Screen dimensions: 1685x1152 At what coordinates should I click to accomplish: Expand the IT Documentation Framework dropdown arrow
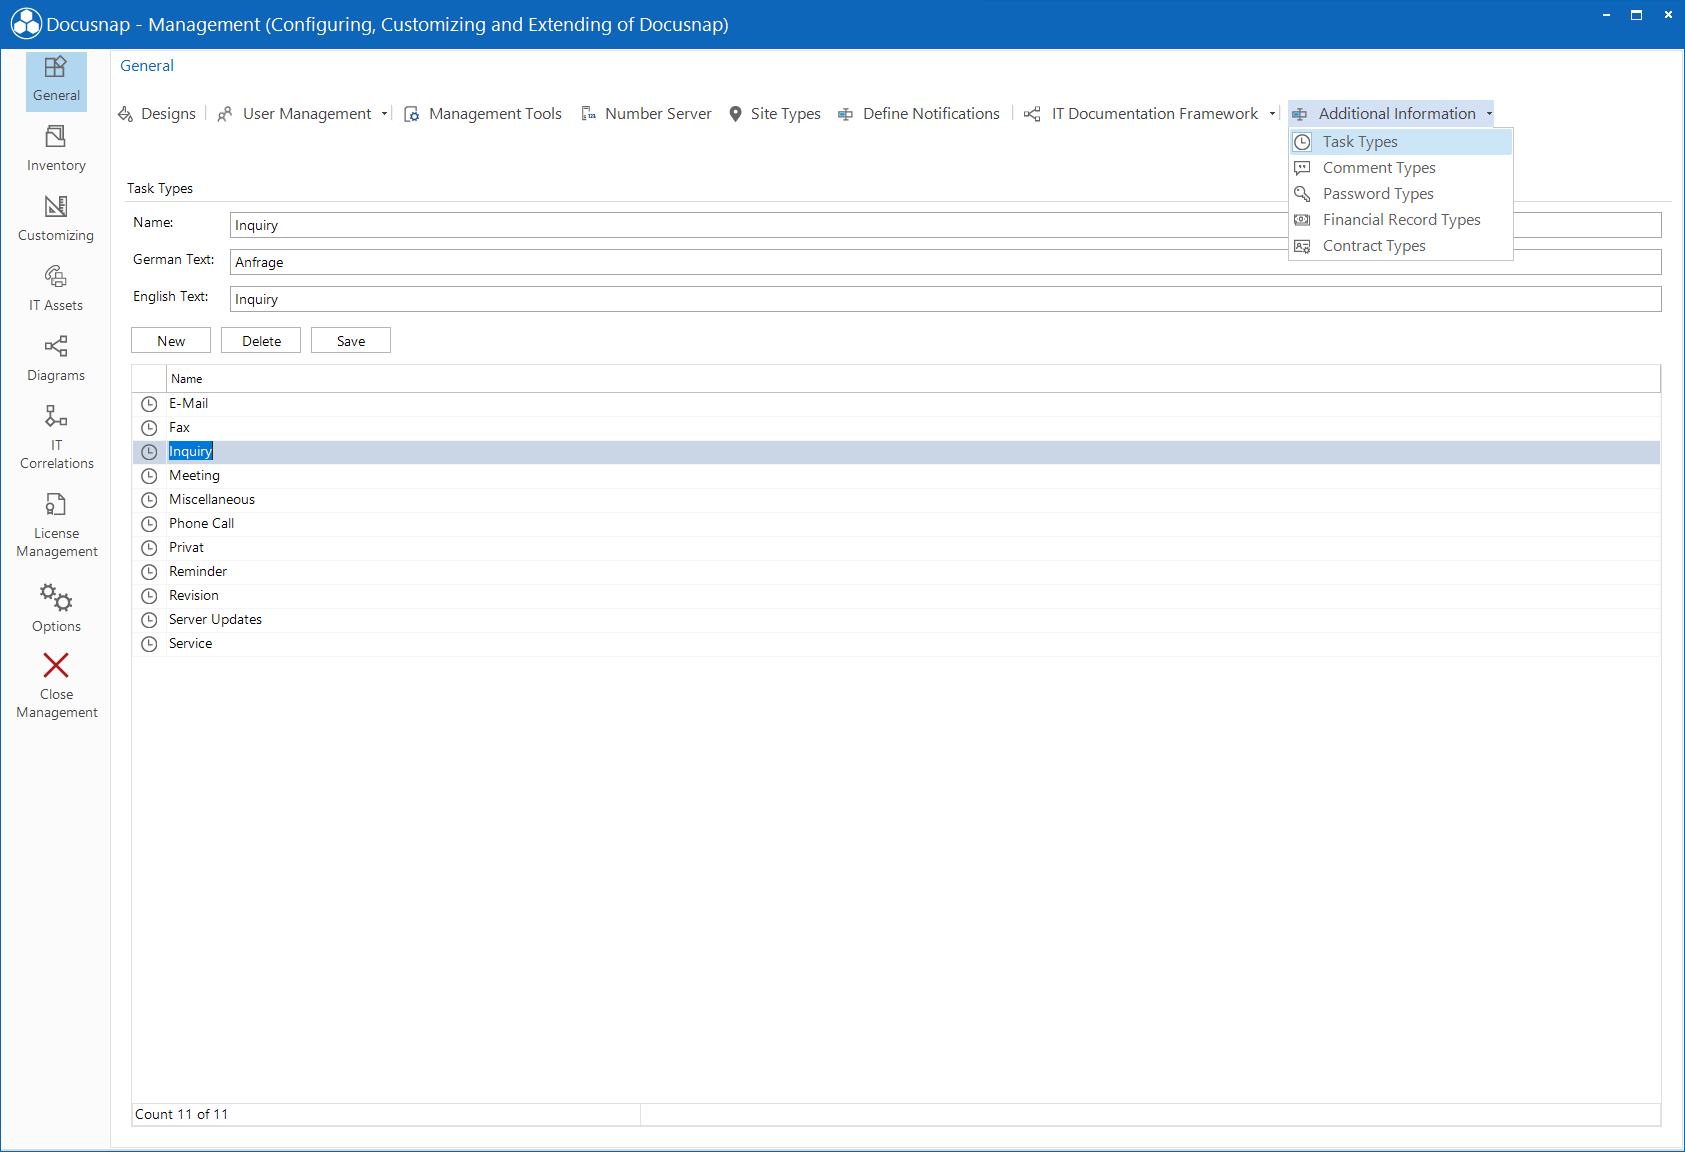[1272, 114]
